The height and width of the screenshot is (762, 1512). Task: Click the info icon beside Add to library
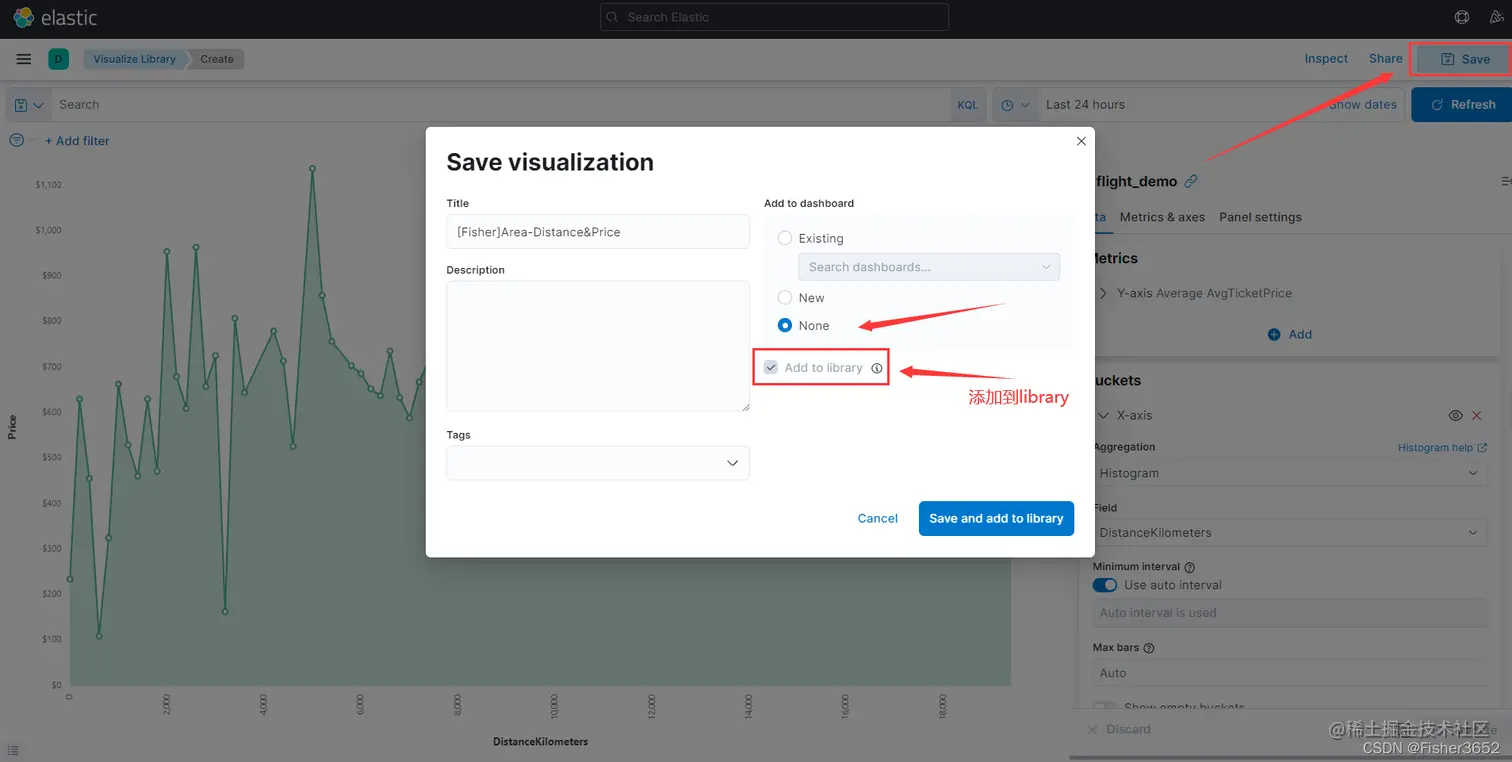pyautogui.click(x=877, y=368)
